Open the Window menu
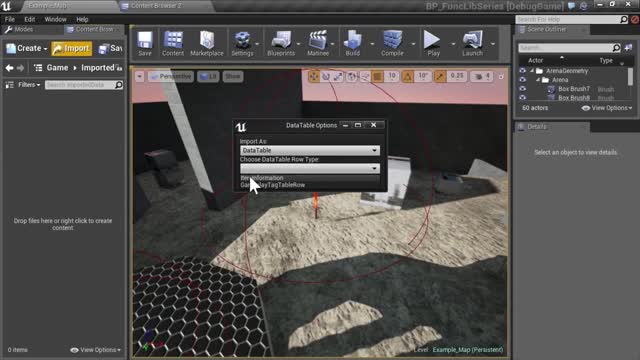 55,19
